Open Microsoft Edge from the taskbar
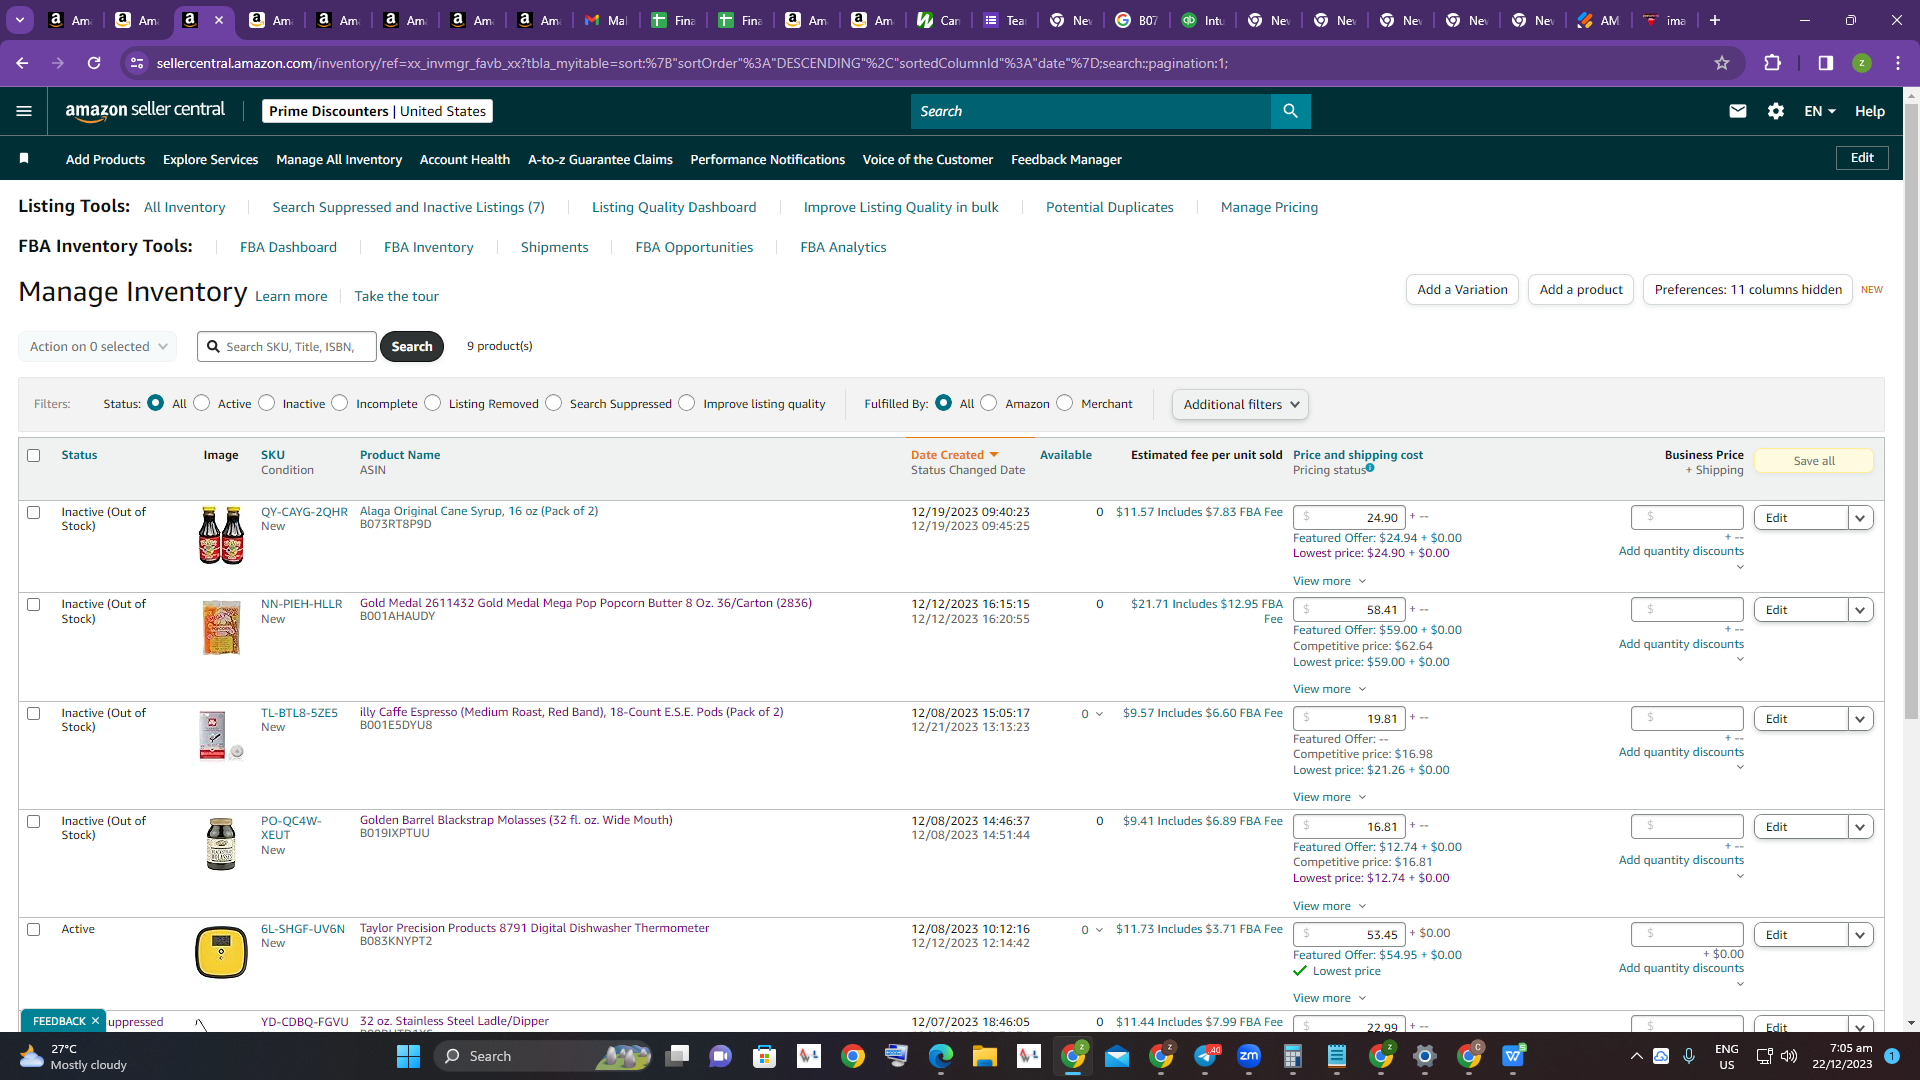Viewport: 1920px width, 1080px height. [941, 1056]
